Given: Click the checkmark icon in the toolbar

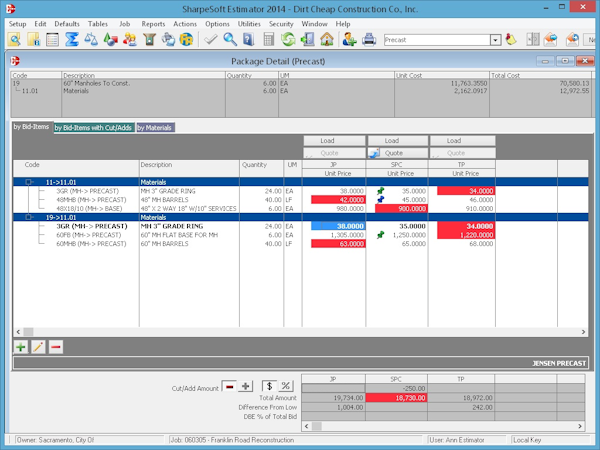Looking at the screenshot, I should tap(211, 40).
